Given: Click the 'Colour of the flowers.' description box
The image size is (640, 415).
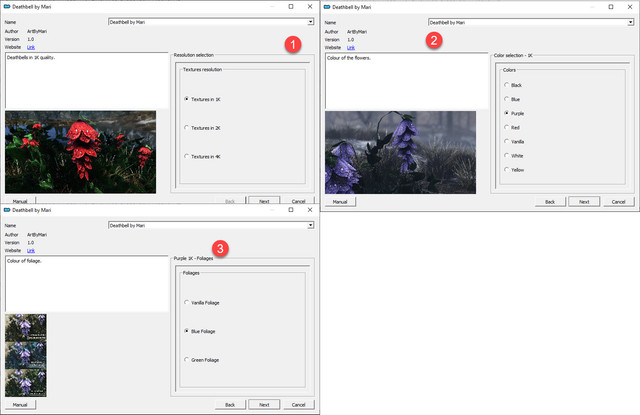Looking at the screenshot, I should (407, 81).
